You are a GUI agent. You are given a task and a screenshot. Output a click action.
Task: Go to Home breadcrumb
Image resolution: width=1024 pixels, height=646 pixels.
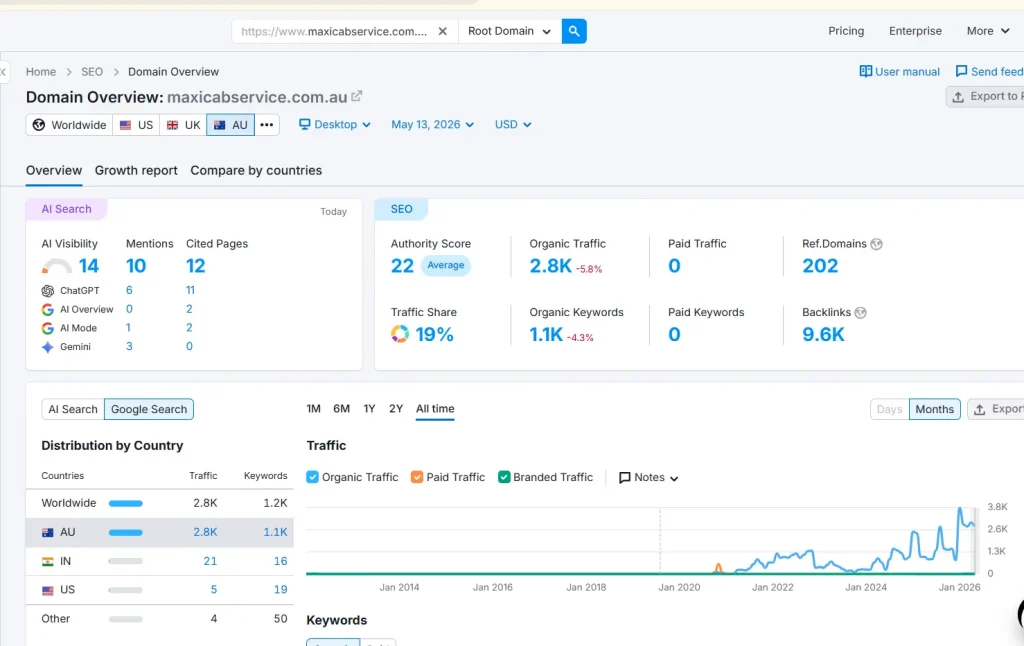40,72
